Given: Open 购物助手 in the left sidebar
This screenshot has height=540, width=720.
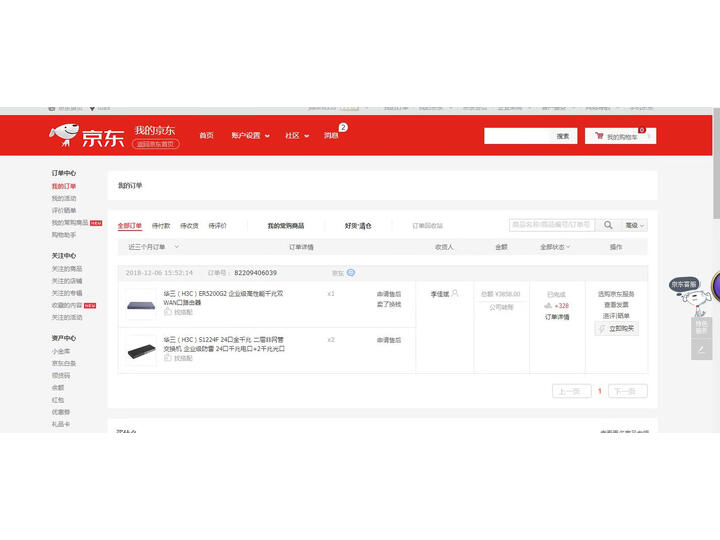Looking at the screenshot, I should 64,235.
